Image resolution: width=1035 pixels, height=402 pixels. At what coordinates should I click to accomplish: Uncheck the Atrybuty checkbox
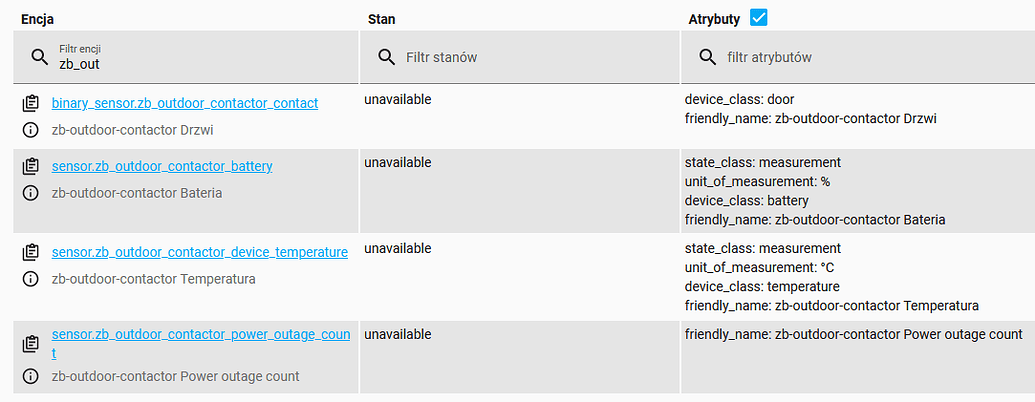click(x=759, y=18)
